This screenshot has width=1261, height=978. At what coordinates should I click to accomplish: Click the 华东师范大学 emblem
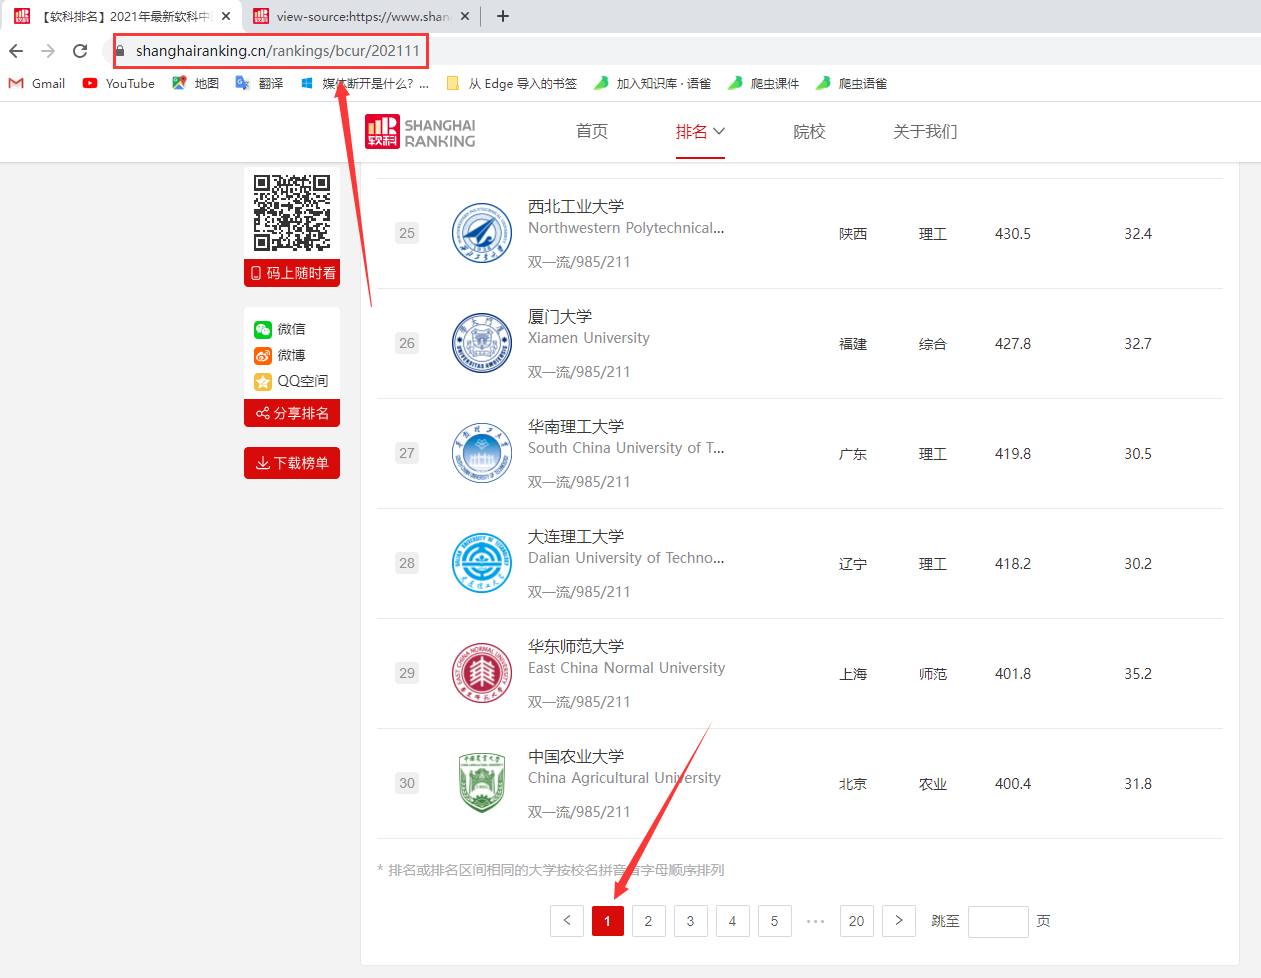(482, 673)
